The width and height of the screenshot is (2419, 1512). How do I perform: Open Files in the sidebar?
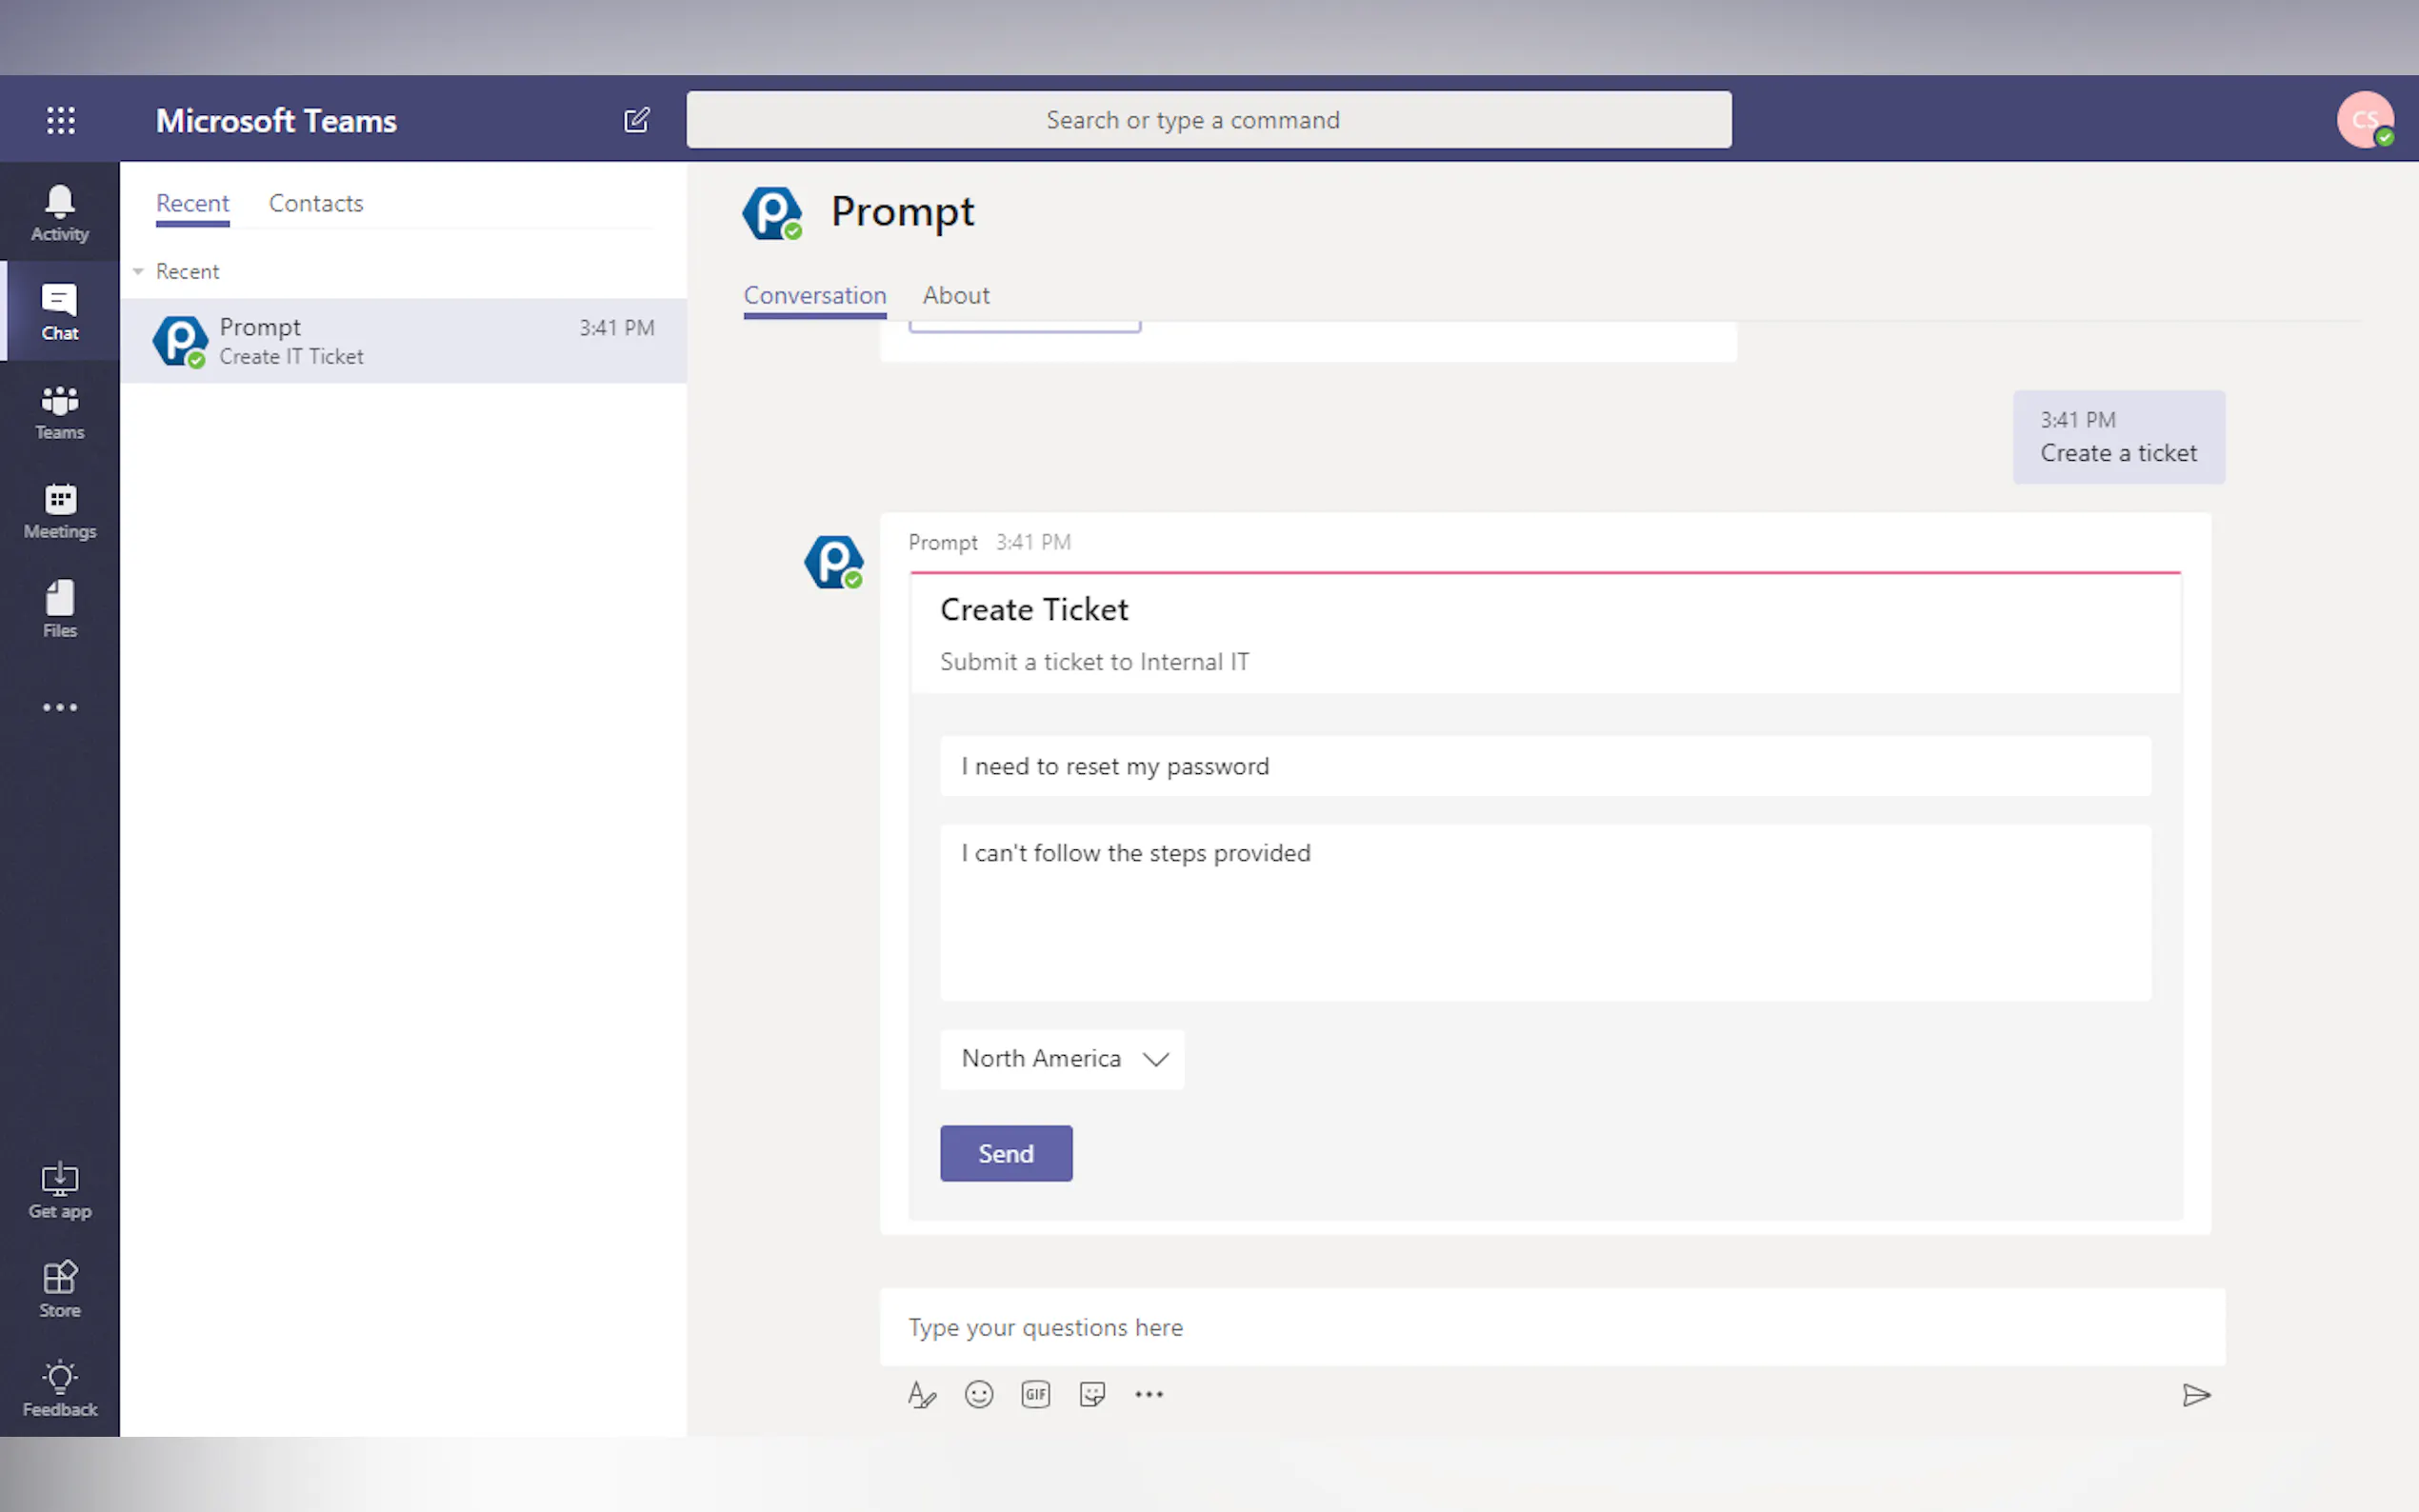click(60, 609)
